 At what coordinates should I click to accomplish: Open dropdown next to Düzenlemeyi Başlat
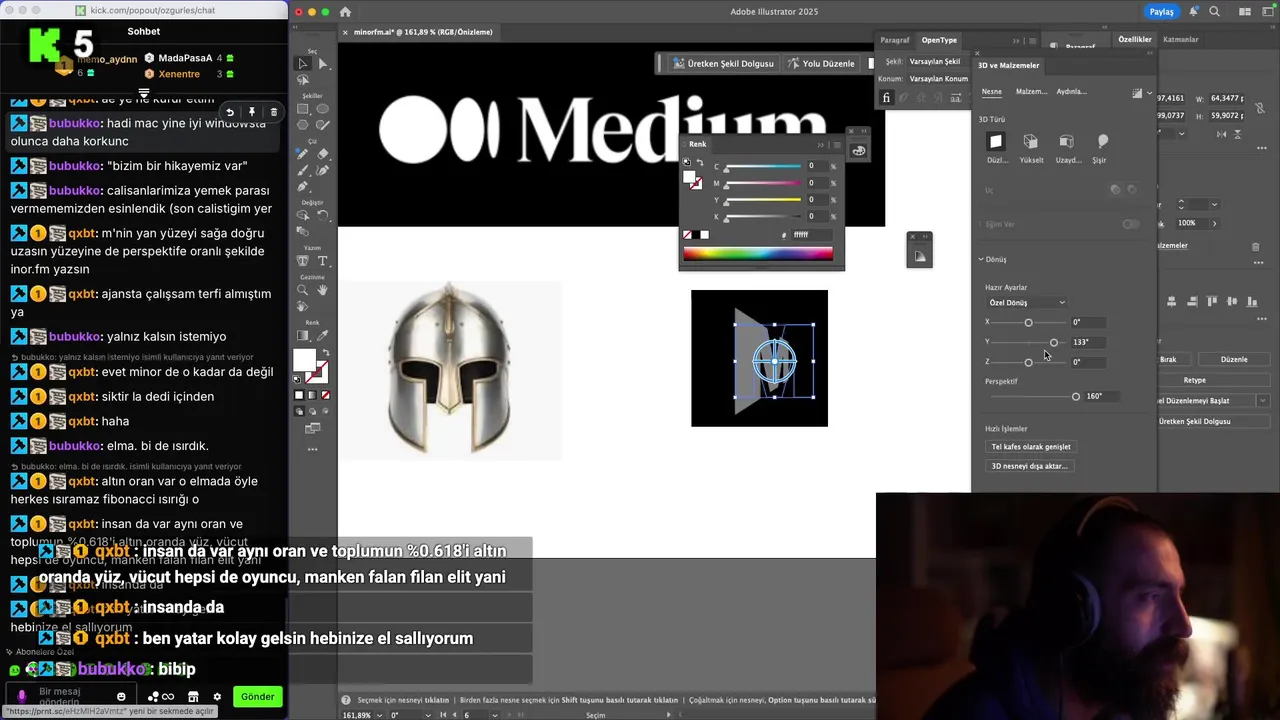[1262, 400]
